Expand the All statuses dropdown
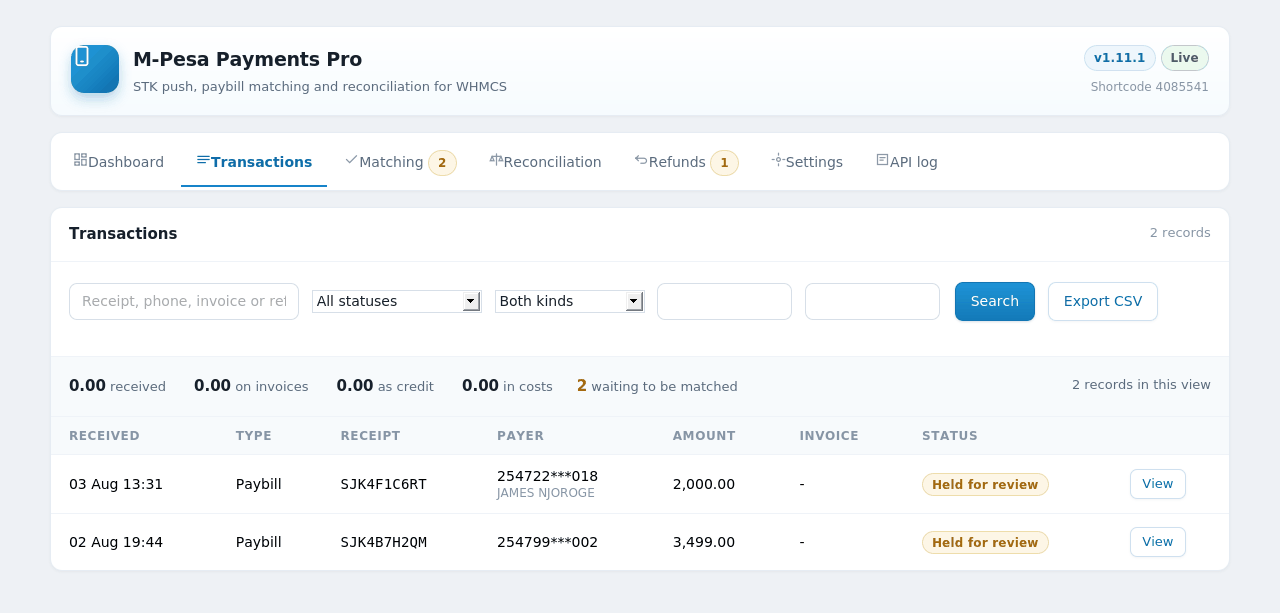This screenshot has height=613, width=1280. 397,301
